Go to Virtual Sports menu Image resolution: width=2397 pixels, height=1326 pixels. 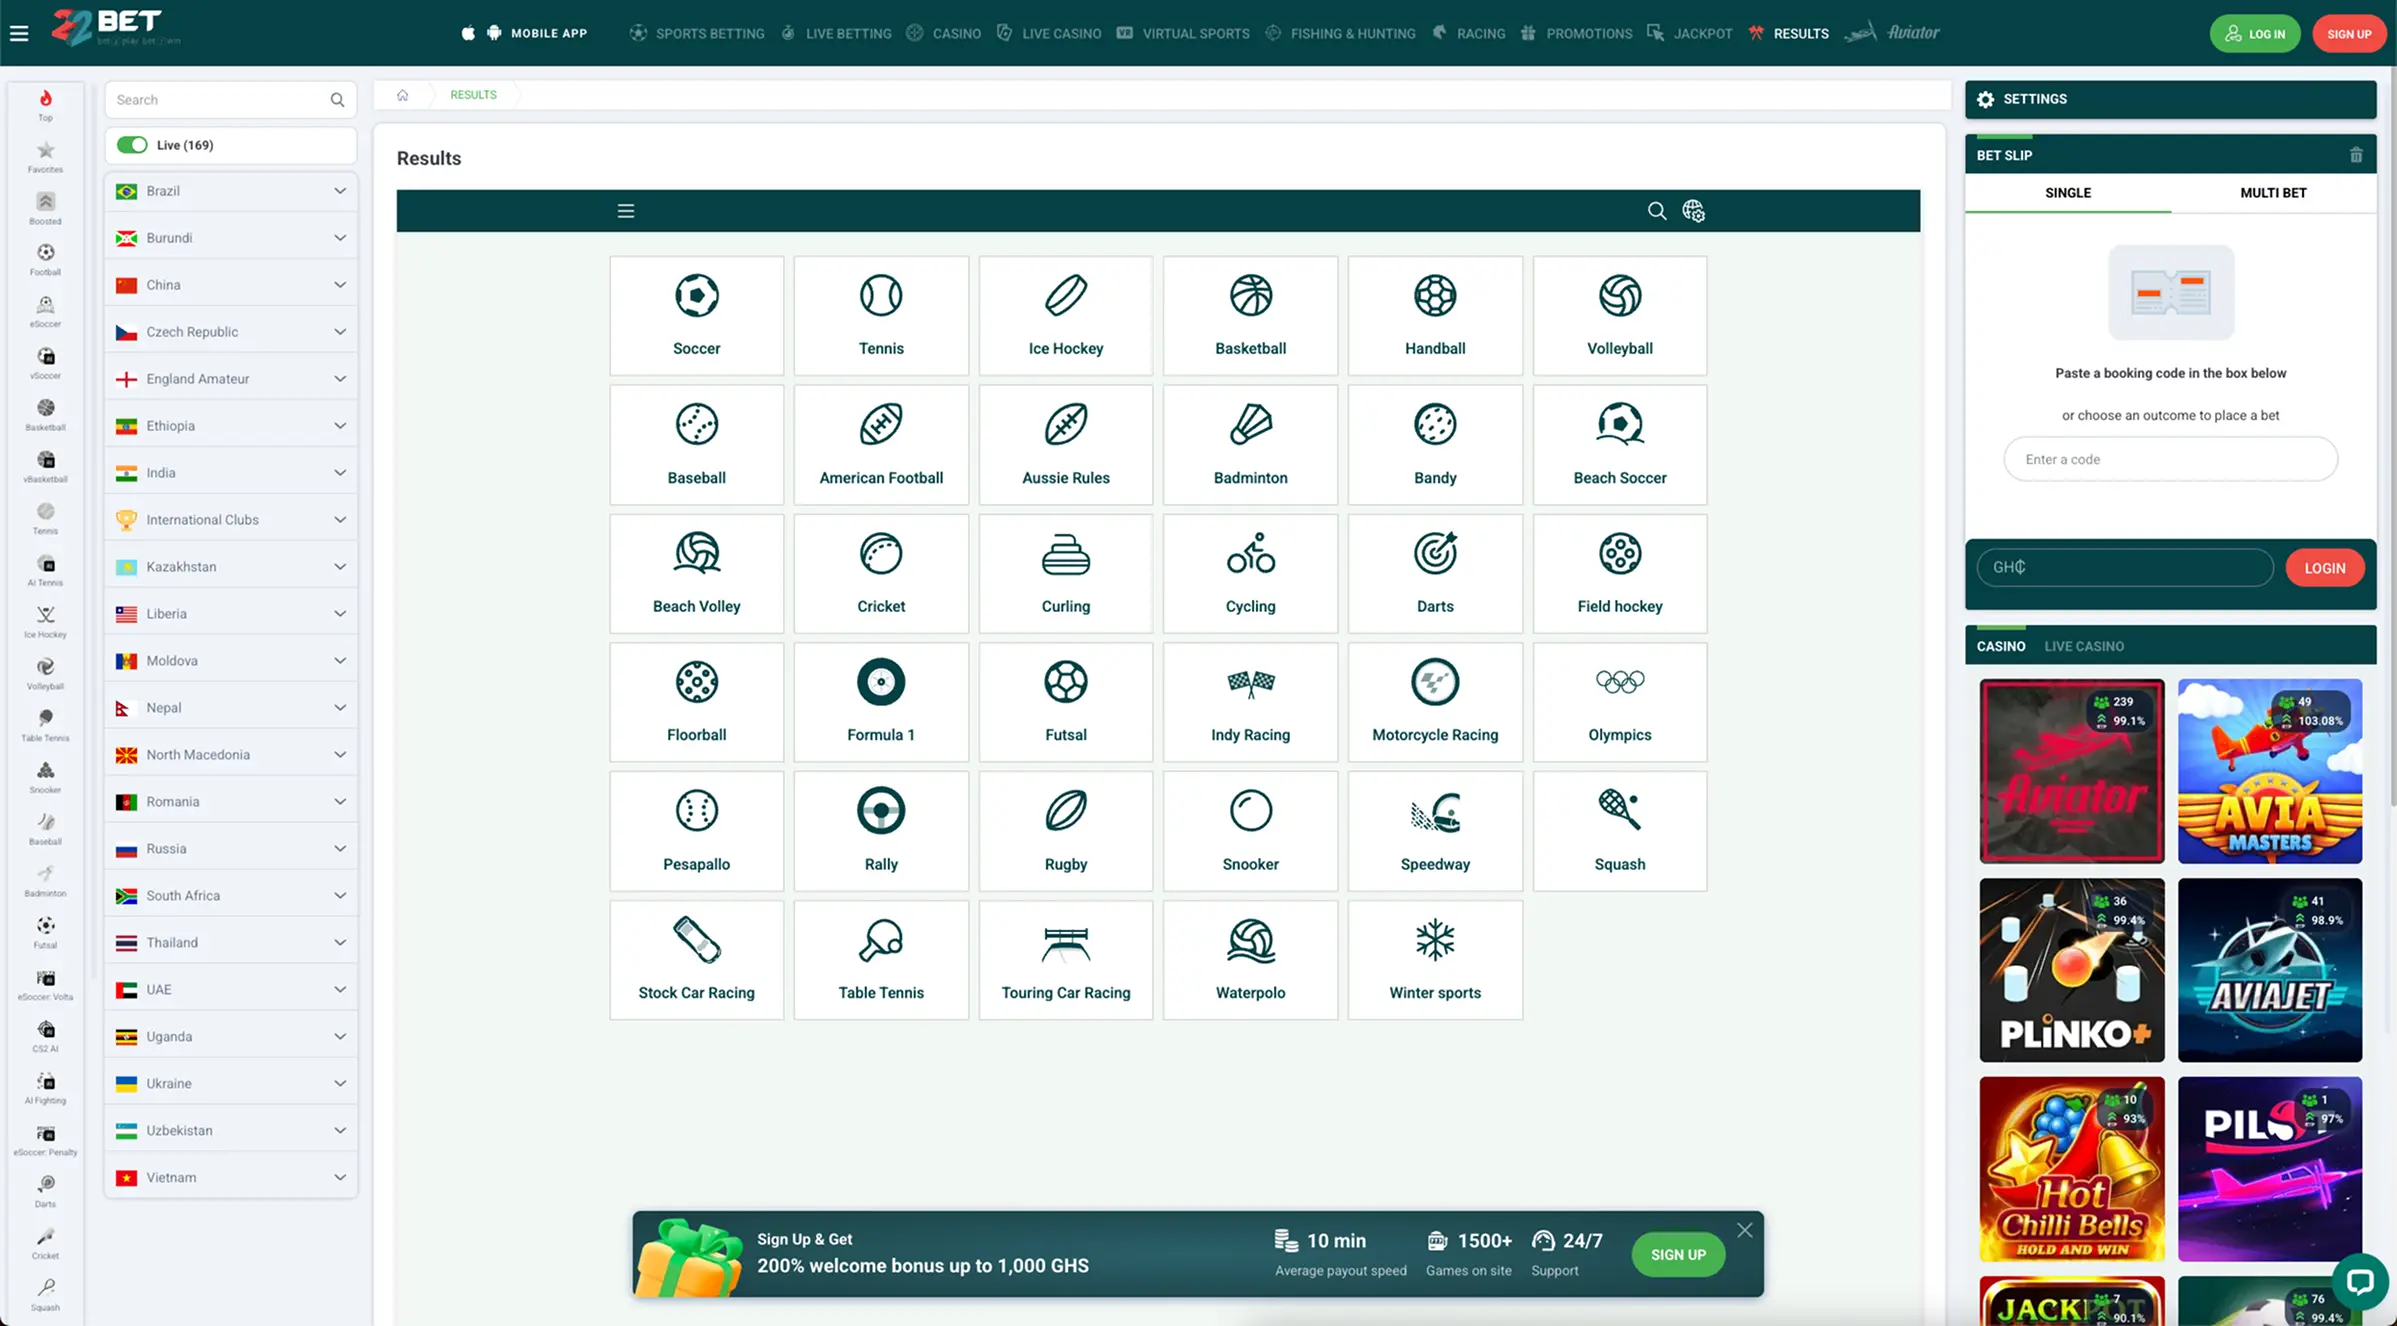1183,33
